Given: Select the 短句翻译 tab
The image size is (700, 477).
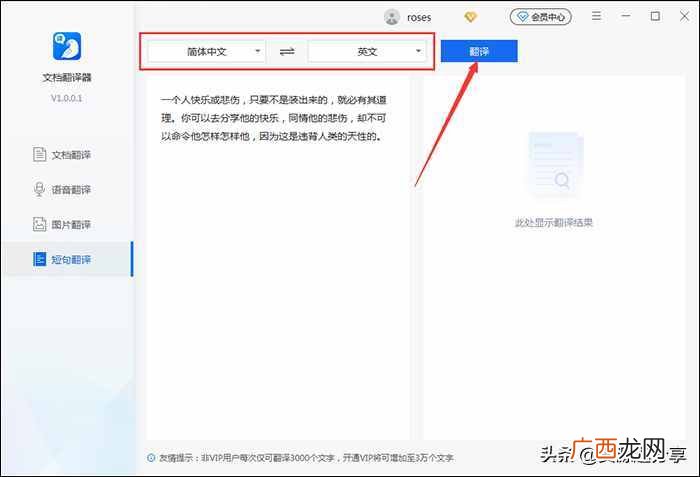Looking at the screenshot, I should tap(67, 259).
